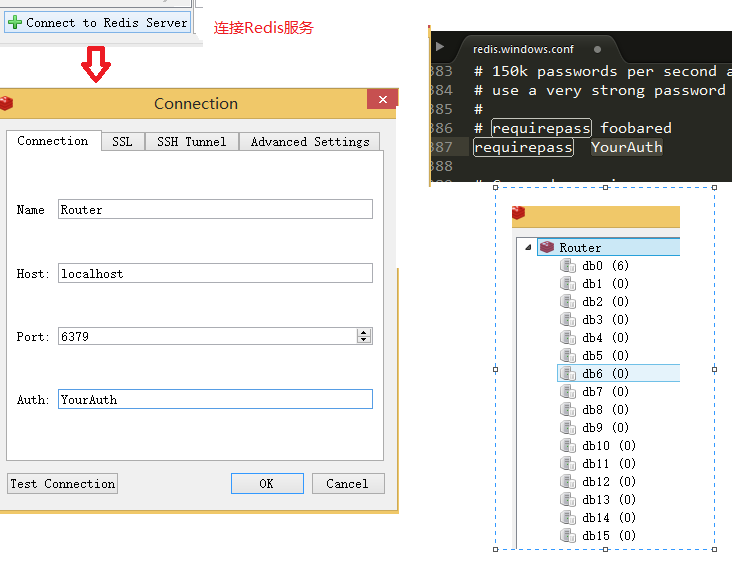The height and width of the screenshot is (564, 732).
Task: Click the db3 database icon
Action: [568, 320]
